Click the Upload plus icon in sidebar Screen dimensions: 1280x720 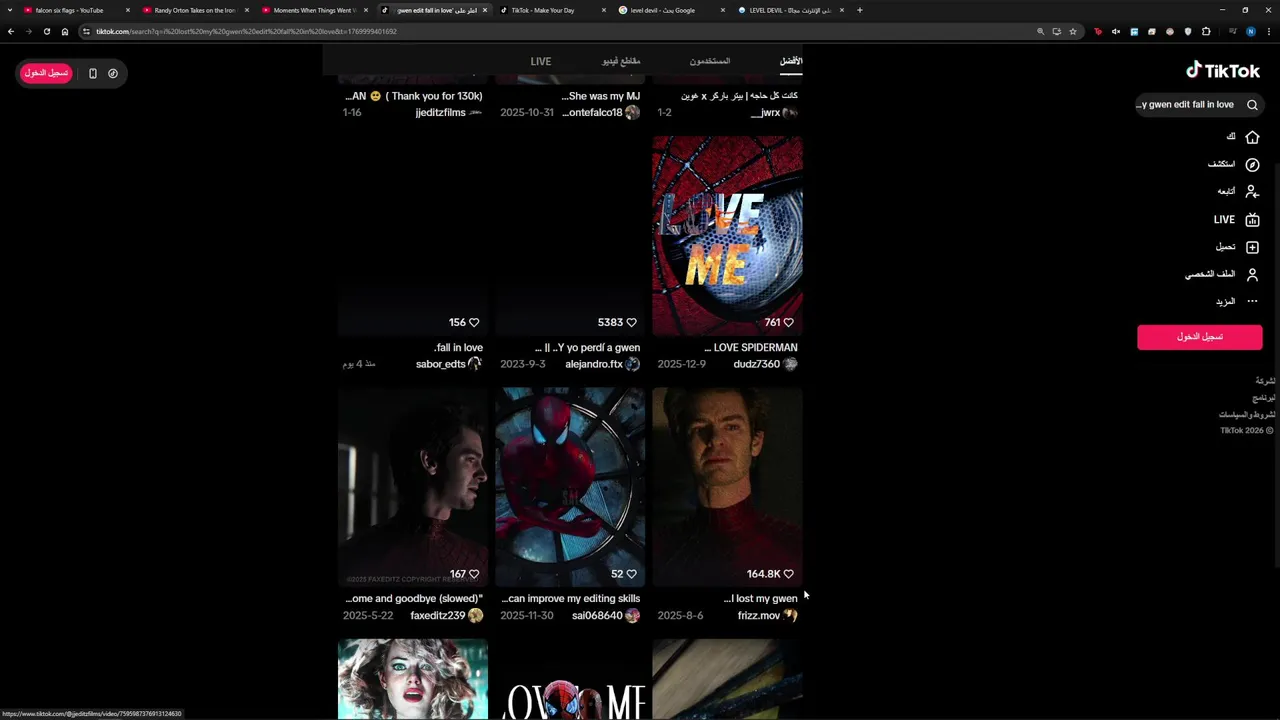point(1252,247)
